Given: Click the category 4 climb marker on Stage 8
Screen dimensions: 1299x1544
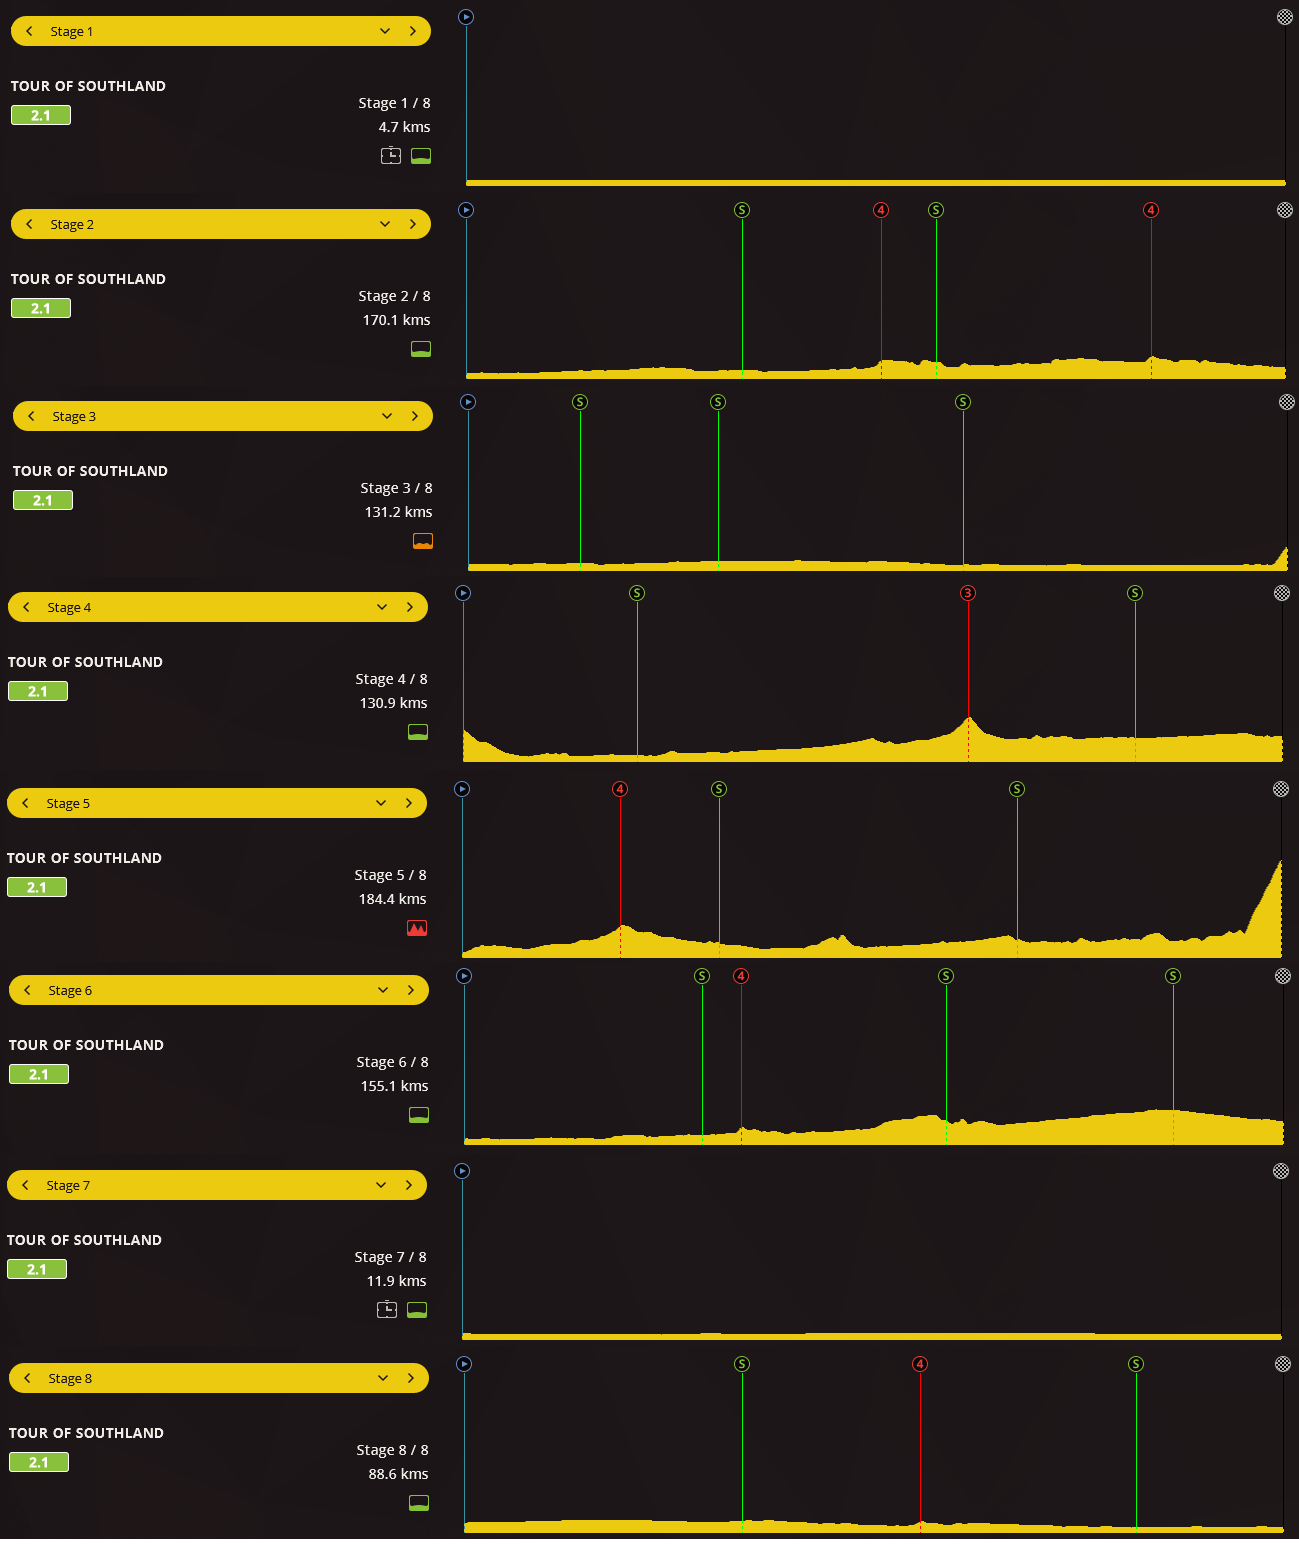Looking at the screenshot, I should [920, 1364].
